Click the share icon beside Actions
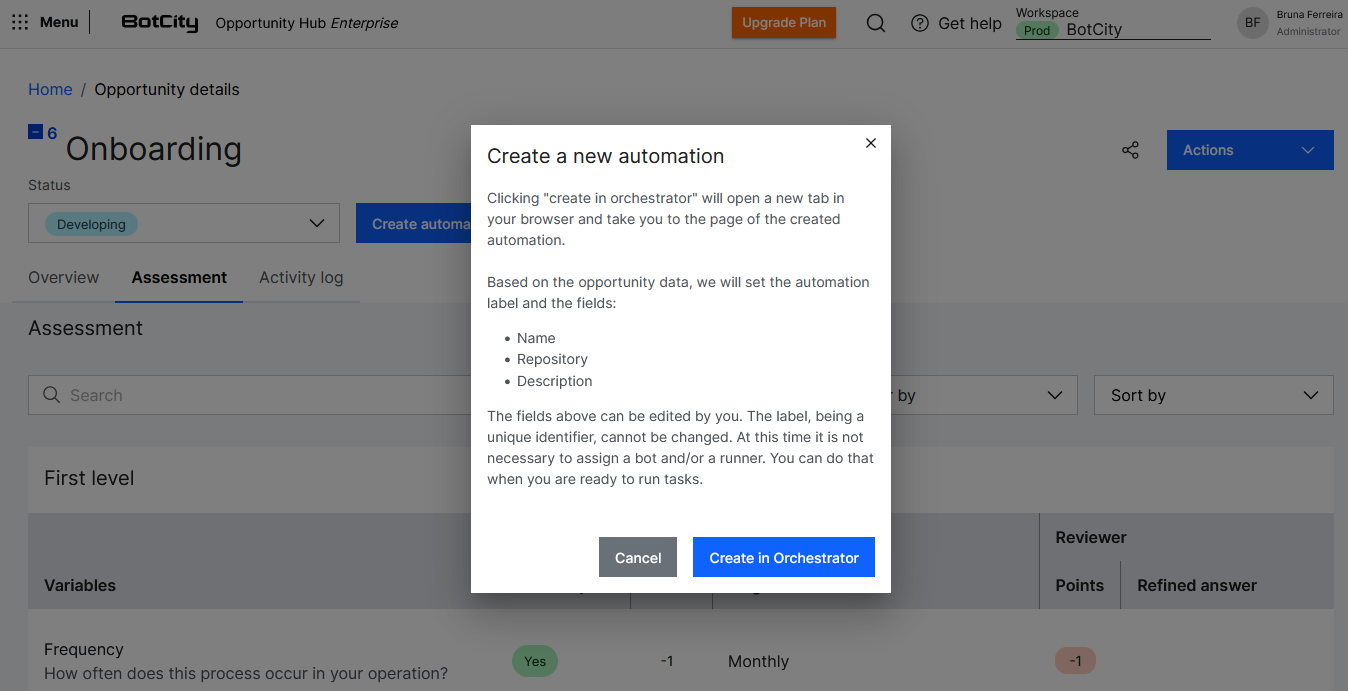 point(1130,150)
